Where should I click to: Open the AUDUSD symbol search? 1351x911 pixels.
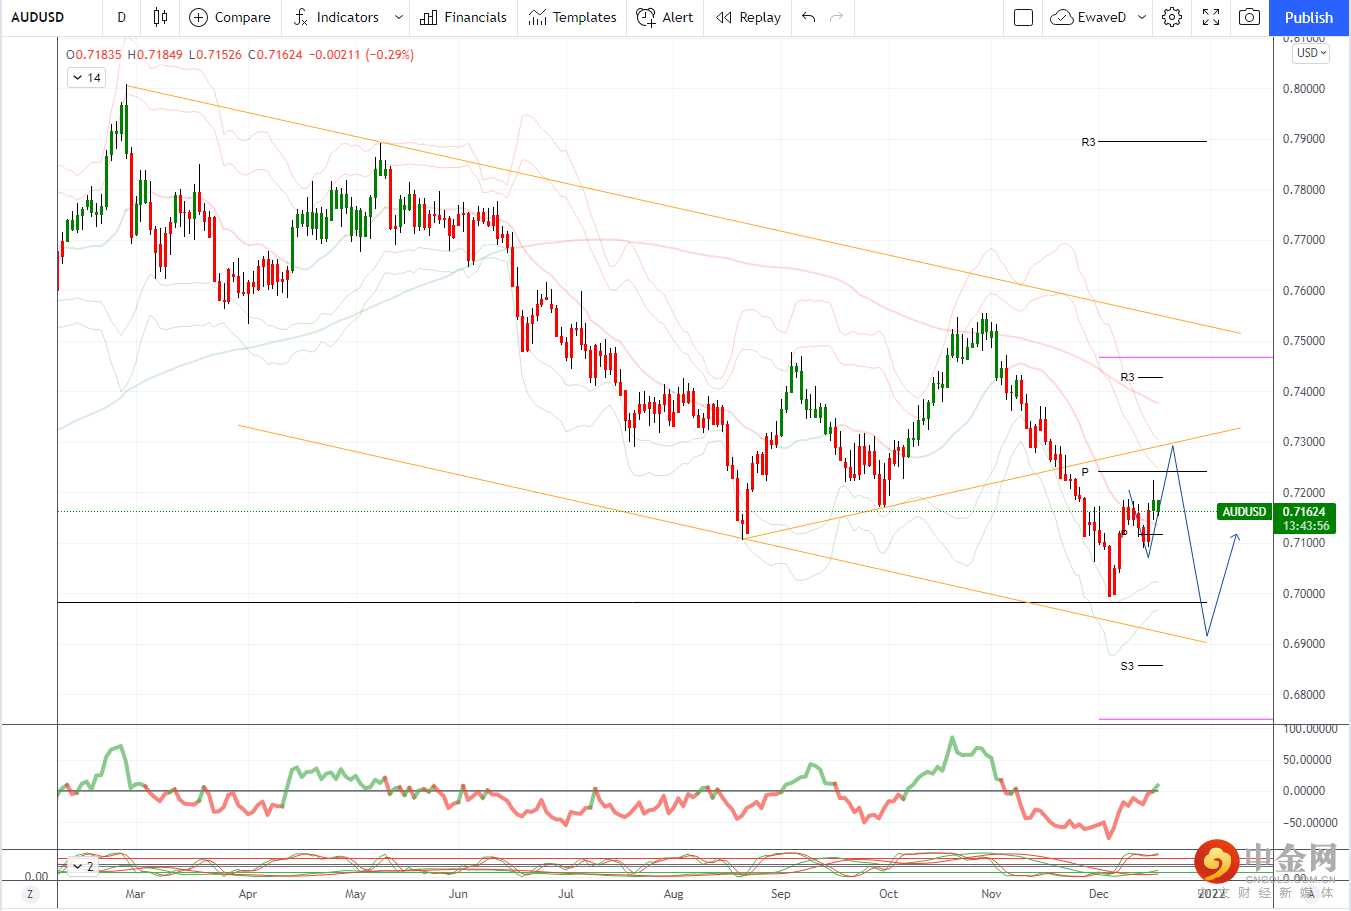[38, 17]
